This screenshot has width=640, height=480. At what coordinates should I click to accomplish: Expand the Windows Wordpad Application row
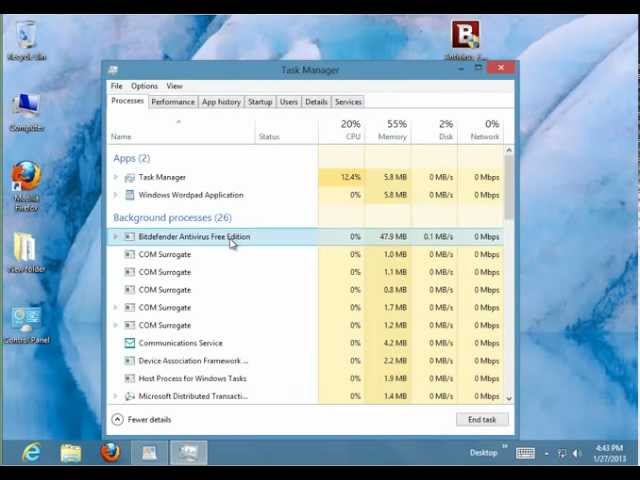coord(116,195)
